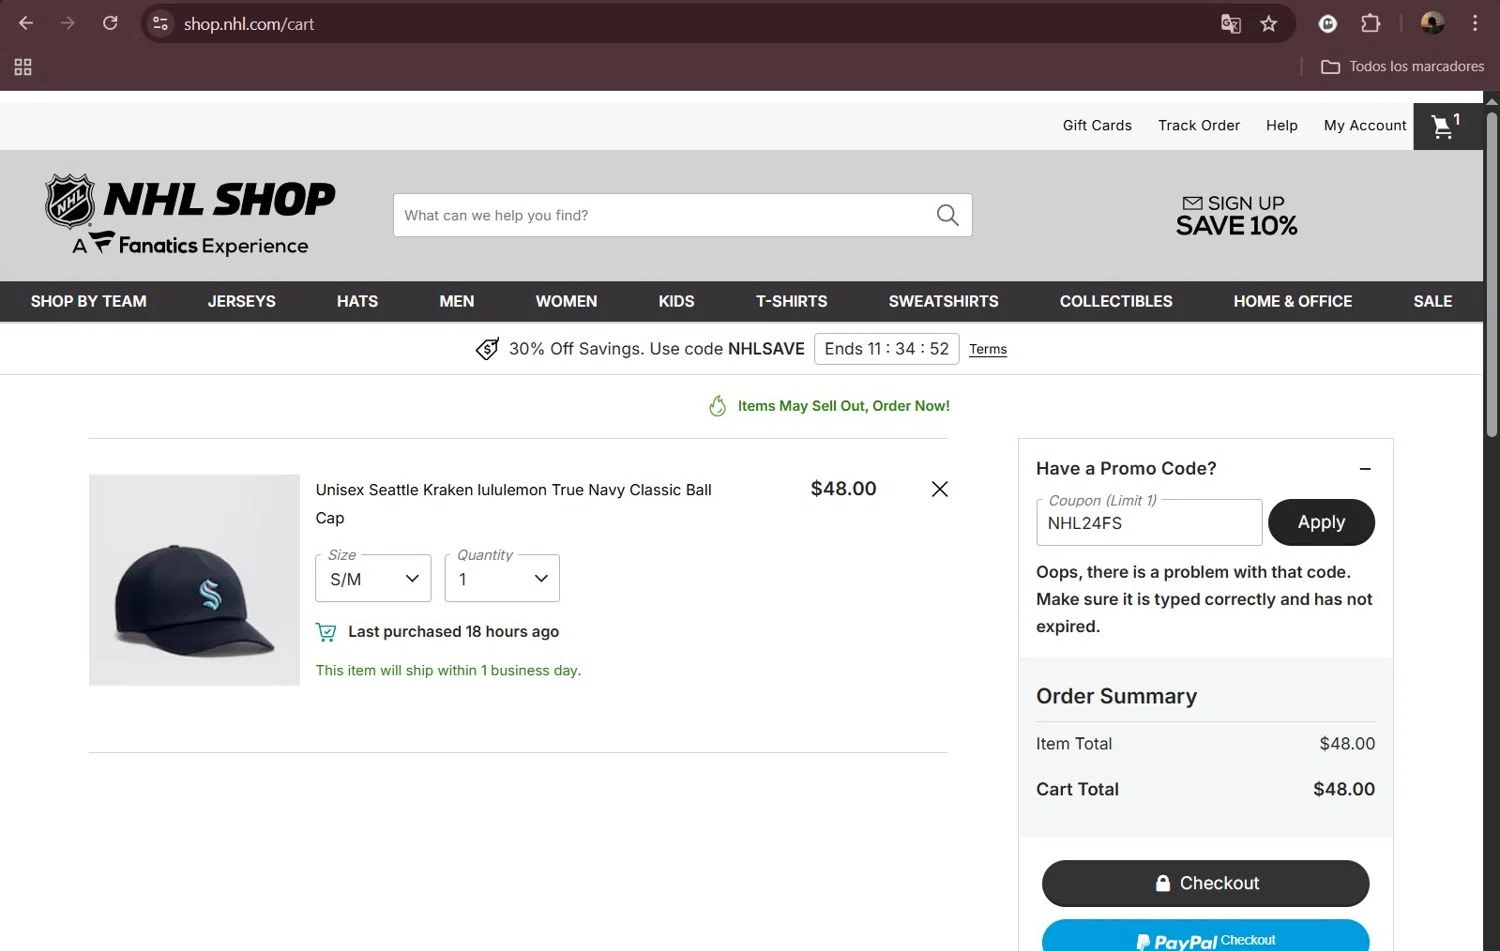1500x951 pixels.
Task: Click the translate page icon
Action: tap(1231, 24)
